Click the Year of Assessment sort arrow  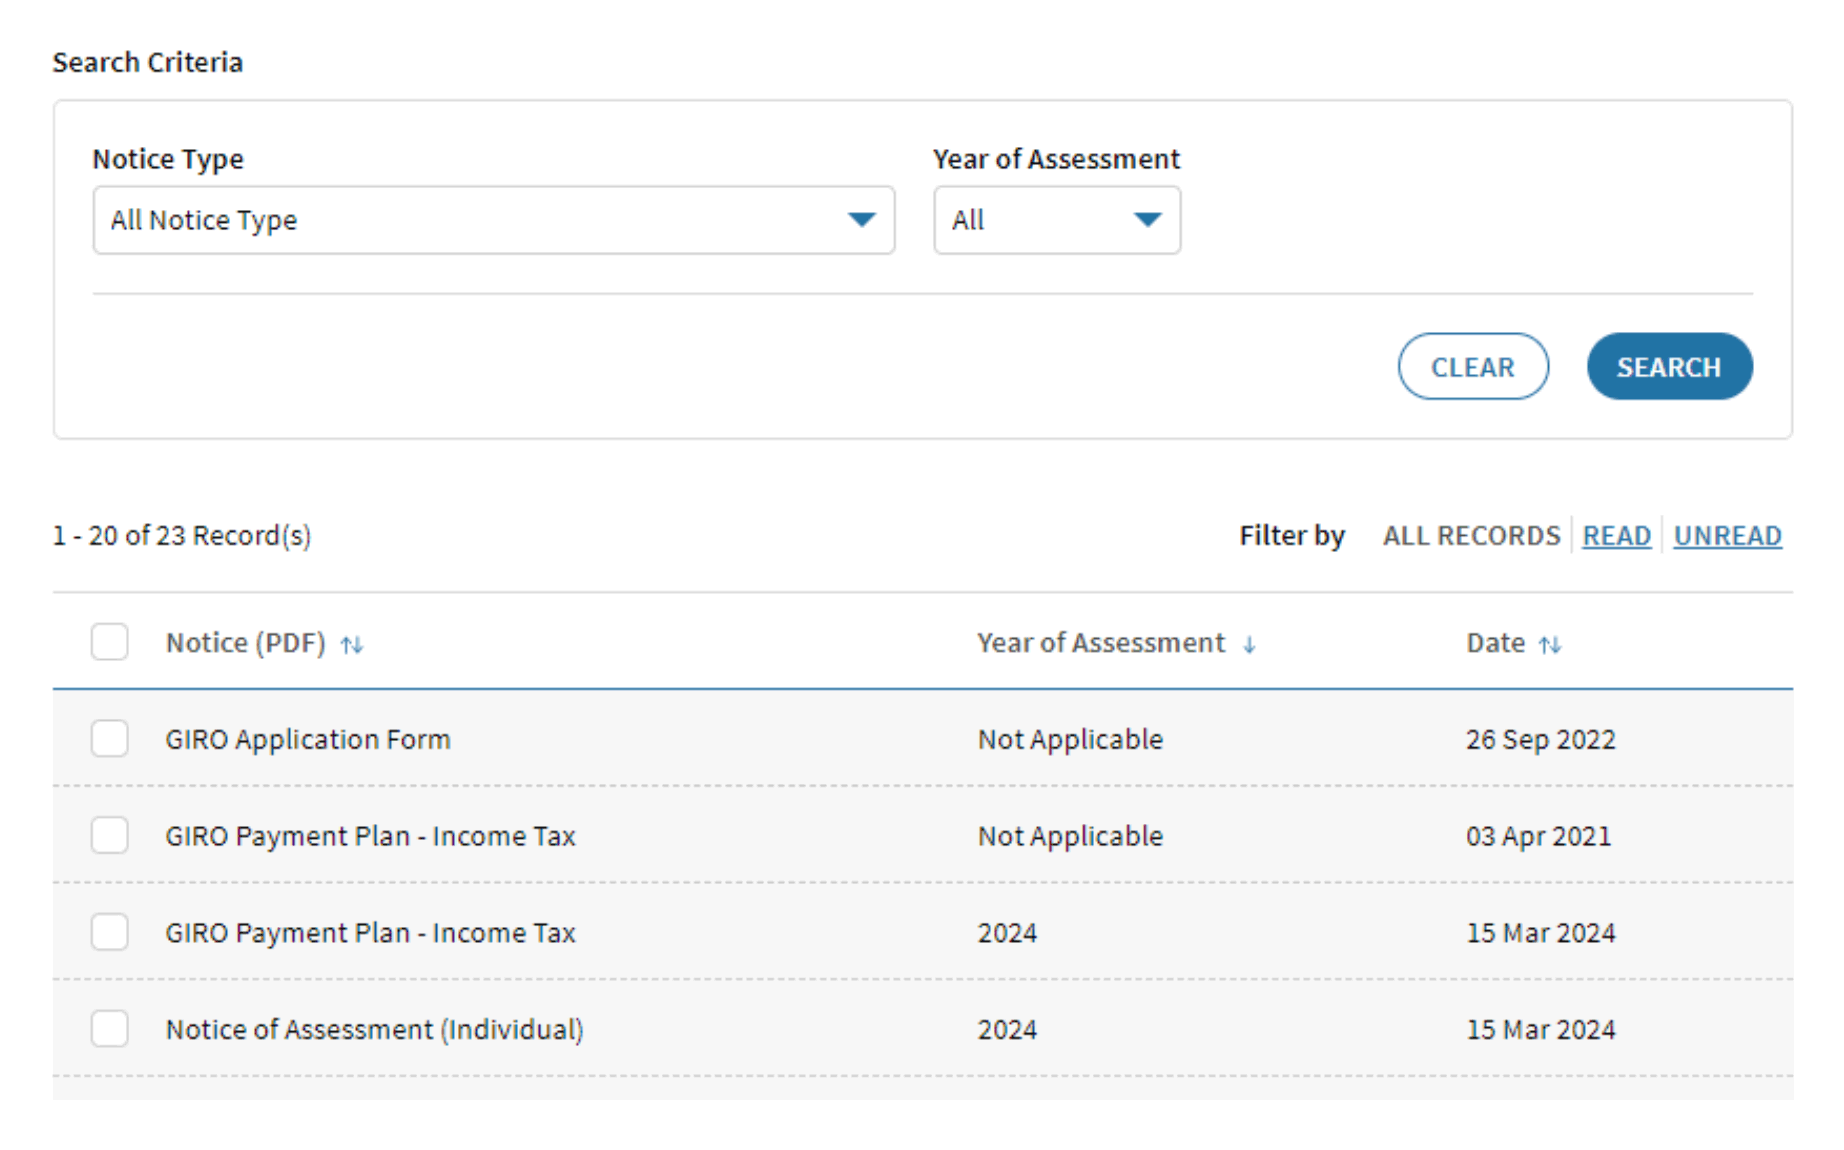[x=1249, y=645]
